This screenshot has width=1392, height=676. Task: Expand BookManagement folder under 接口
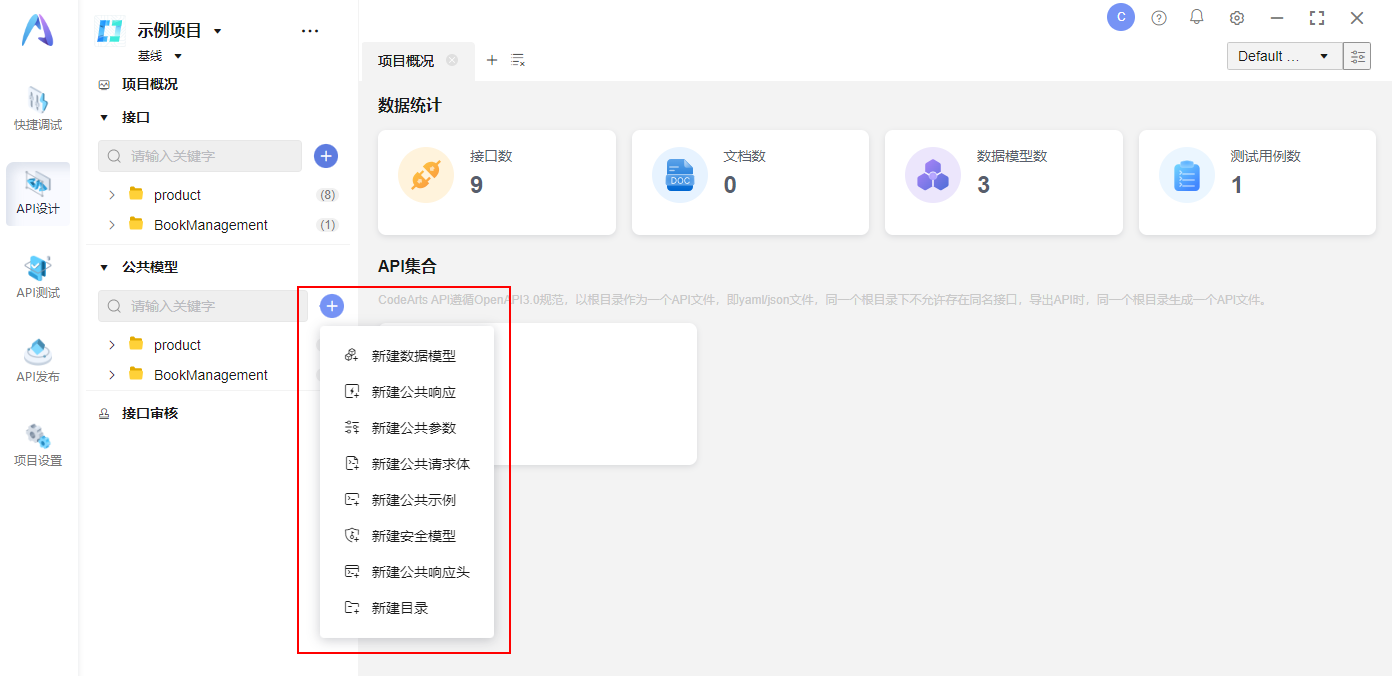[x=112, y=225]
